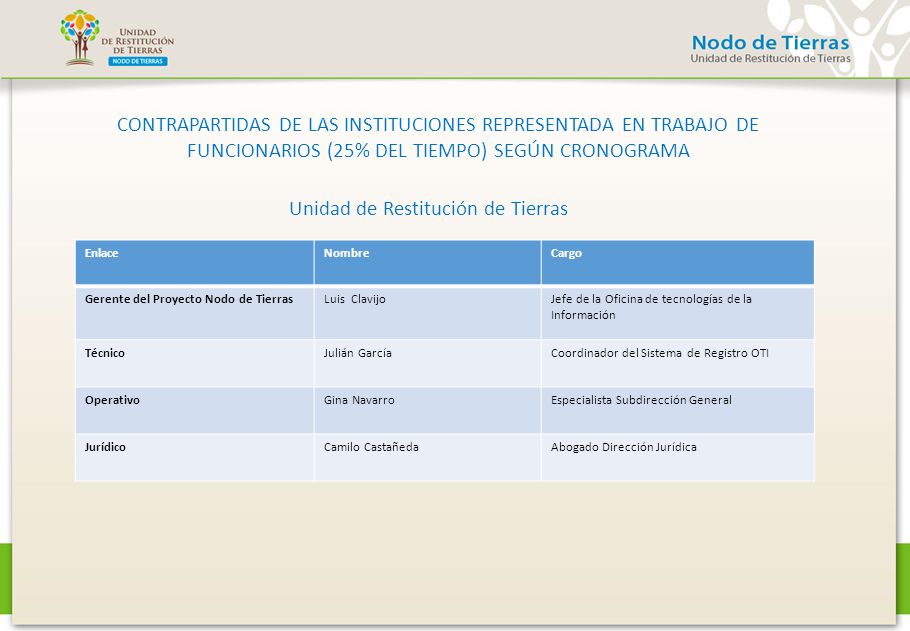This screenshot has width=910, height=631.
Task: Select the name cell 'Gina Navarro'
Action: tap(427, 410)
